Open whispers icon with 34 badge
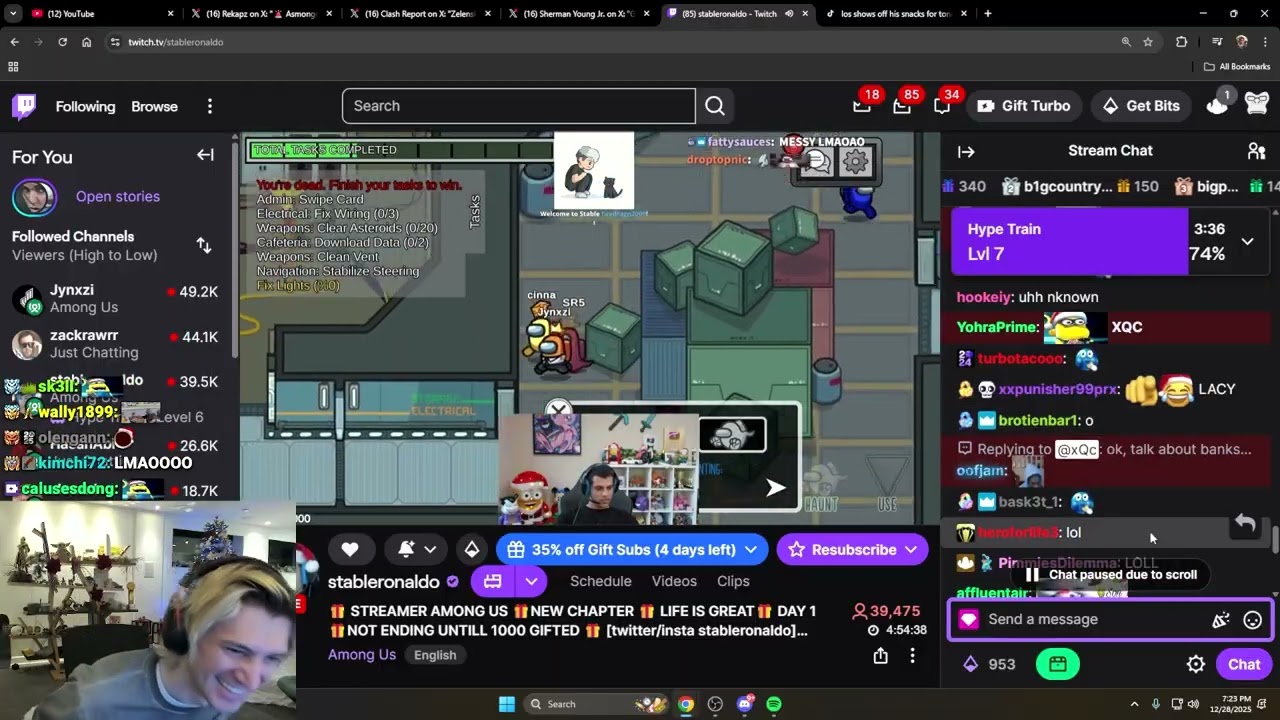 [x=942, y=105]
